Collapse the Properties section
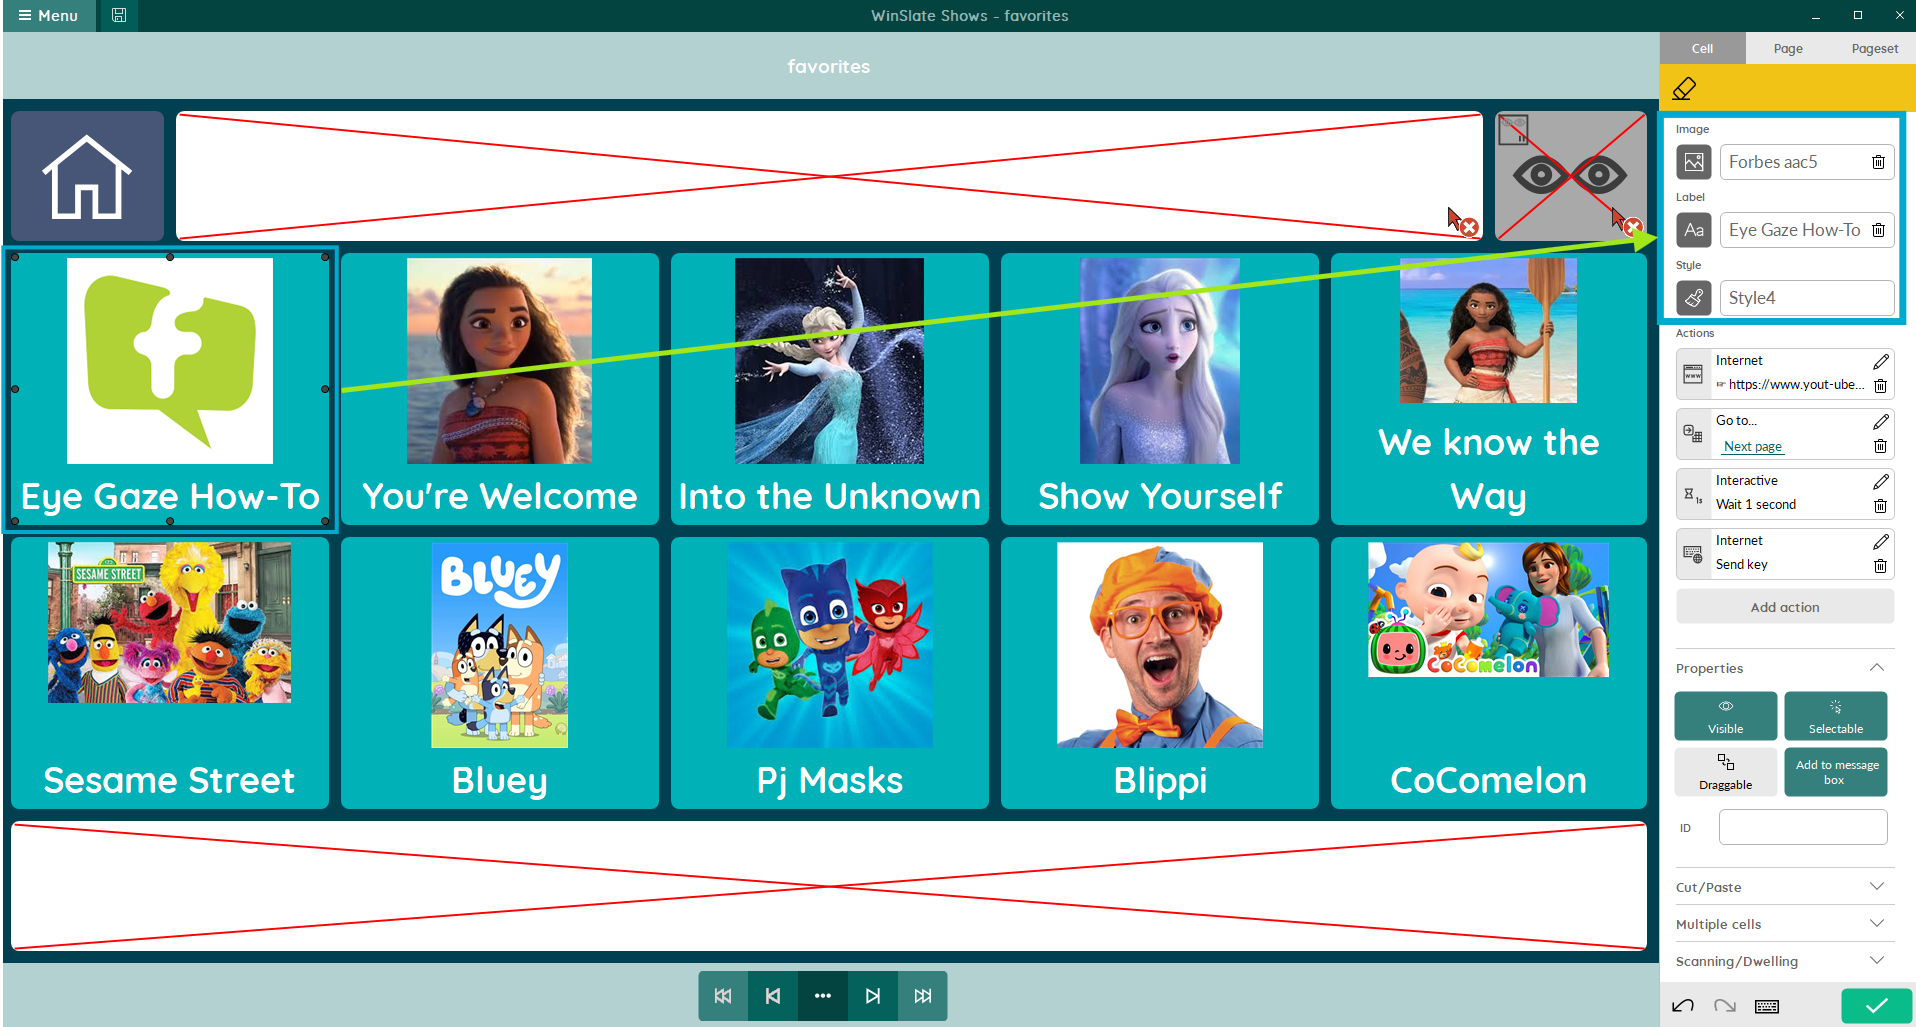The height and width of the screenshot is (1027, 1916). 1877,668
